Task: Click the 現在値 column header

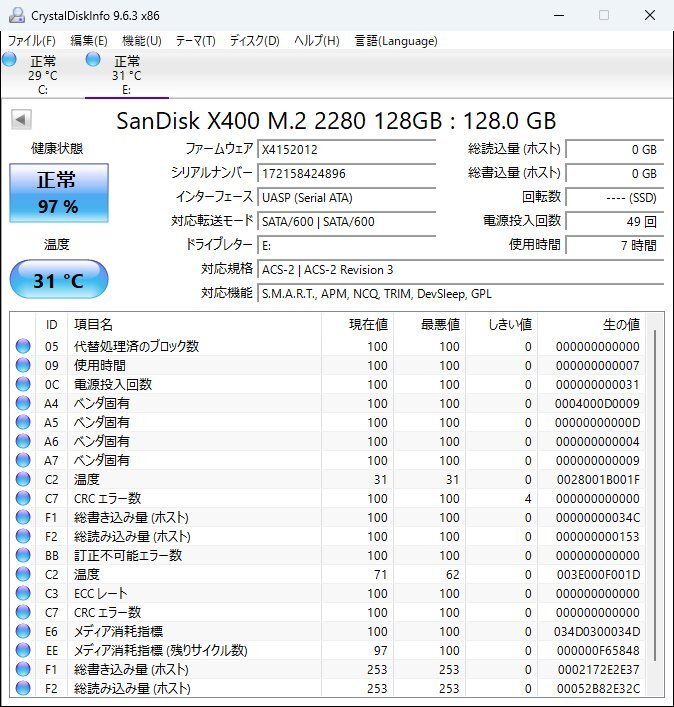Action: point(358,324)
